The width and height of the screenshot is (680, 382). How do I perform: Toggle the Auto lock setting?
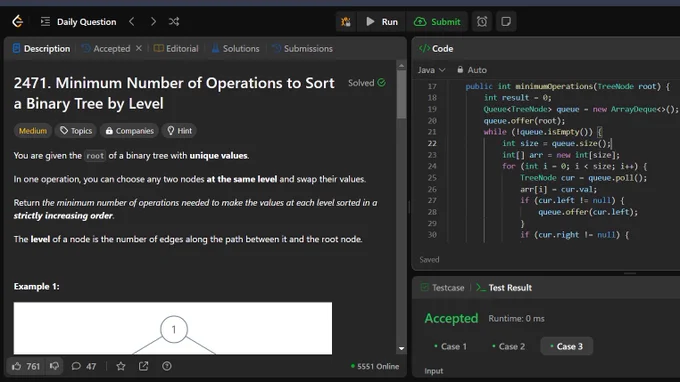click(472, 70)
